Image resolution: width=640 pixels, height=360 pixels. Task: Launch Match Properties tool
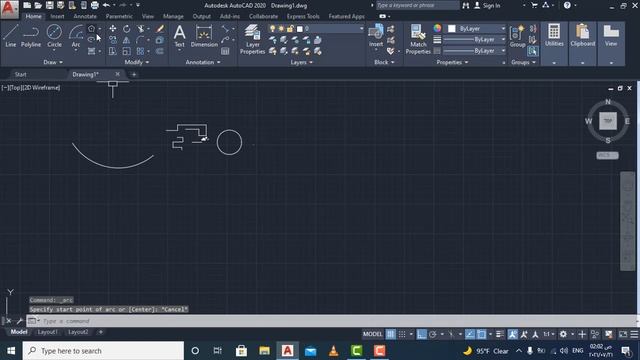tap(418, 39)
